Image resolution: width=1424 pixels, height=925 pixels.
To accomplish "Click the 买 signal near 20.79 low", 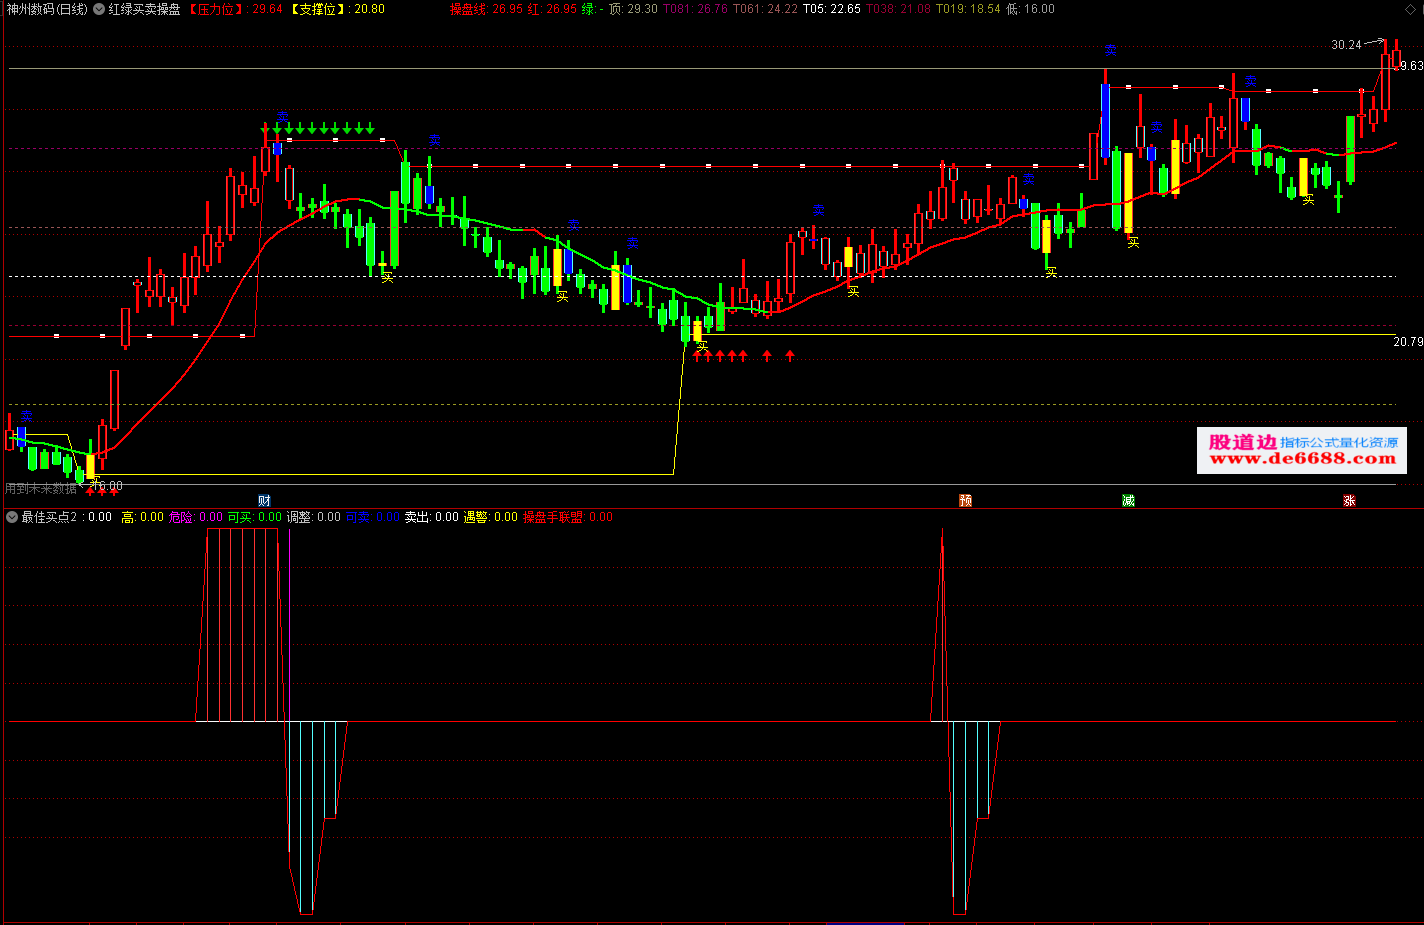I will 702,346.
